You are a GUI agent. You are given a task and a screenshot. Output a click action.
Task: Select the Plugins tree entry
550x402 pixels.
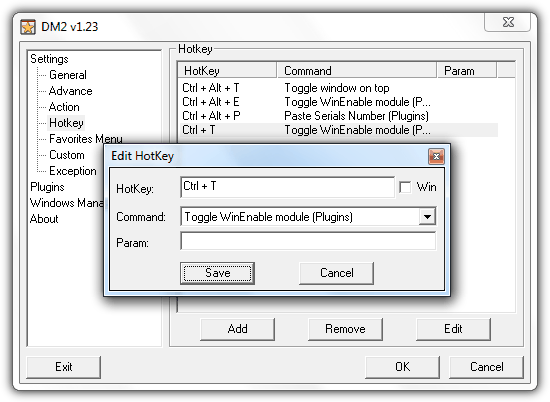click(x=47, y=187)
